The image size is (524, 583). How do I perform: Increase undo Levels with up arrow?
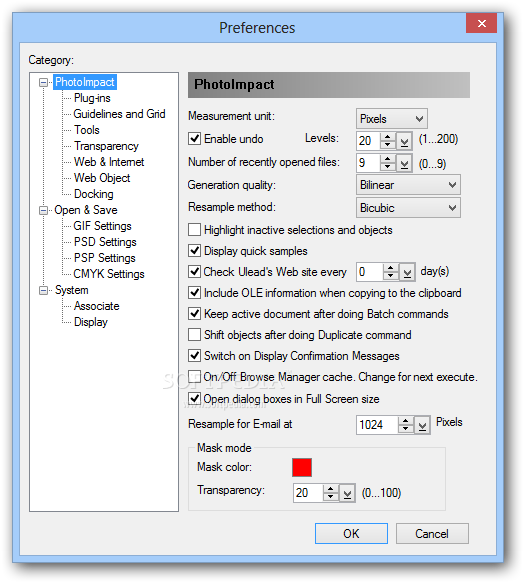tap(388, 136)
